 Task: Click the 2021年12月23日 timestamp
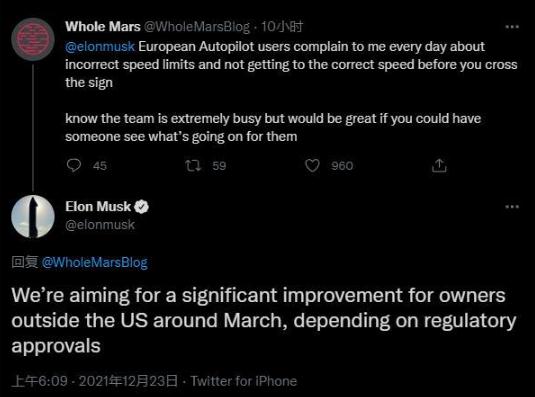[128, 381]
